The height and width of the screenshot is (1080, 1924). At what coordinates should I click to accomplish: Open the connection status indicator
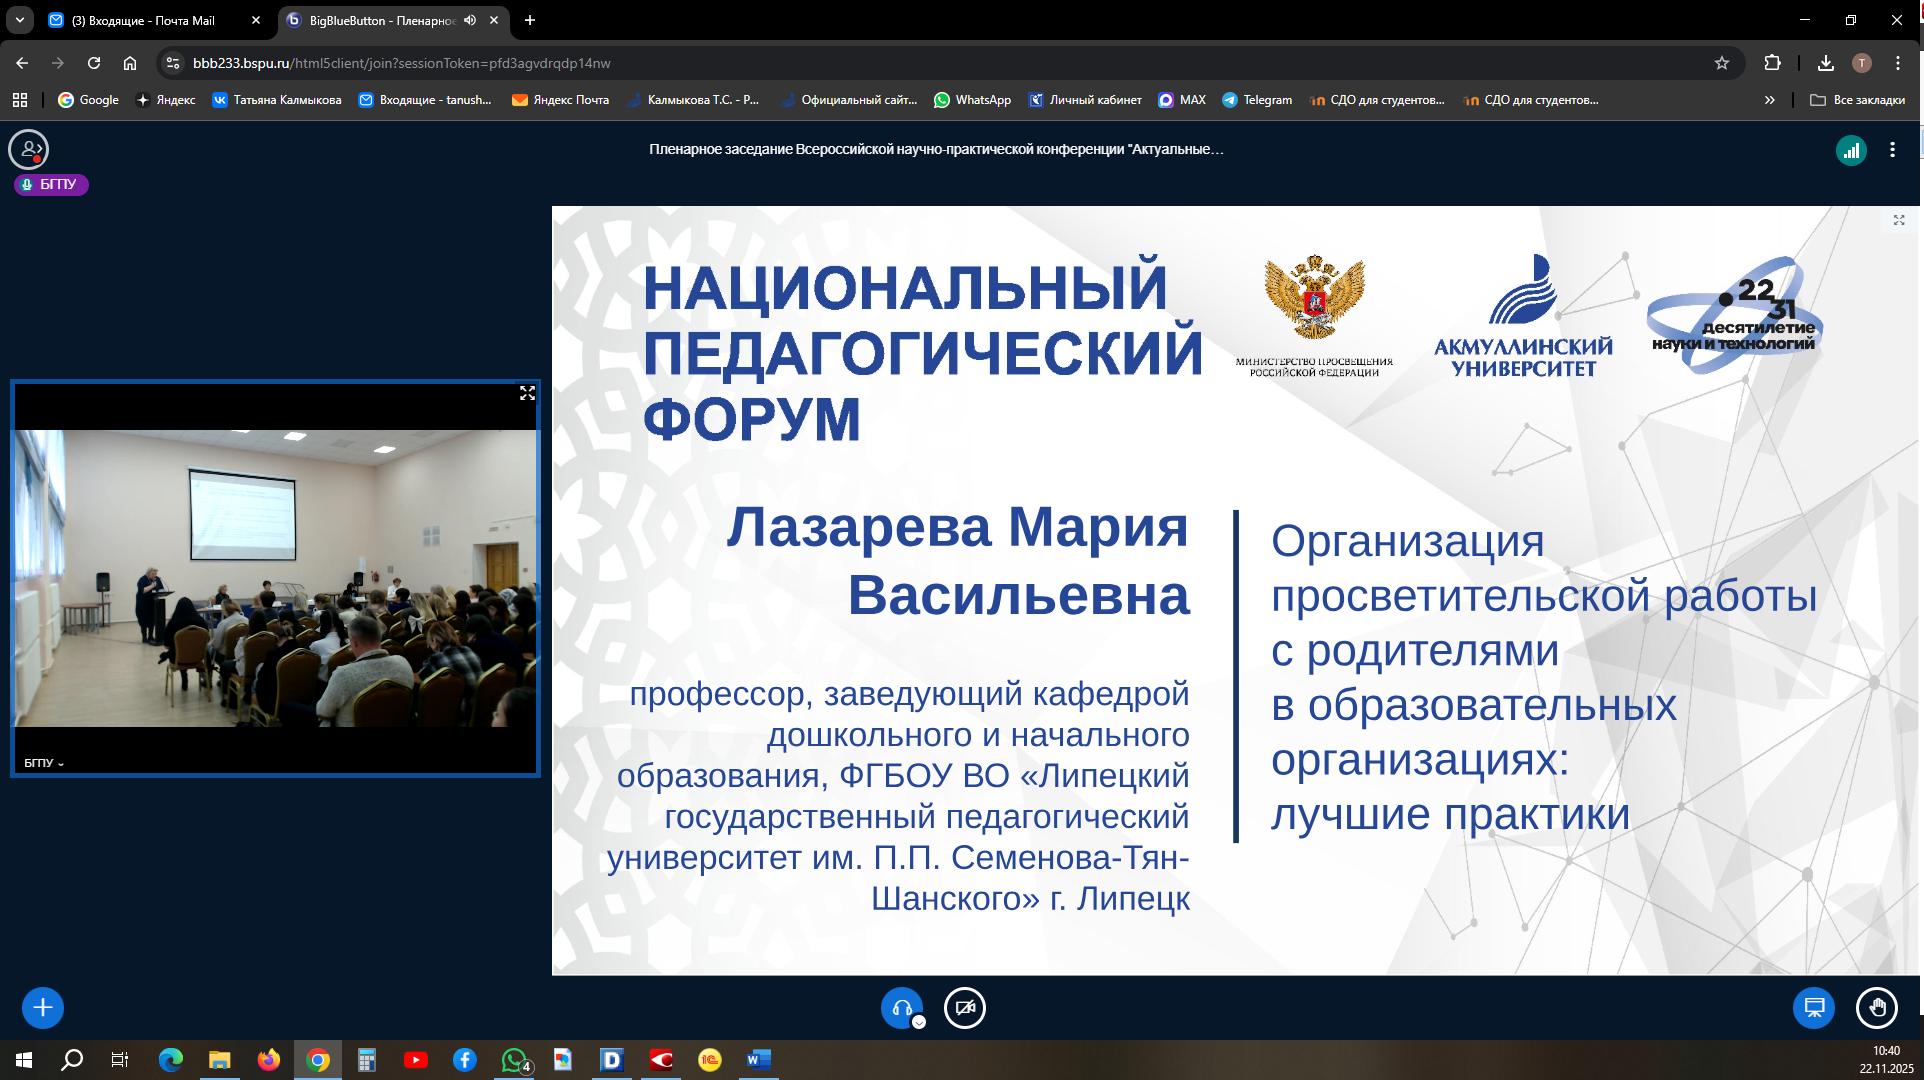(x=1851, y=150)
